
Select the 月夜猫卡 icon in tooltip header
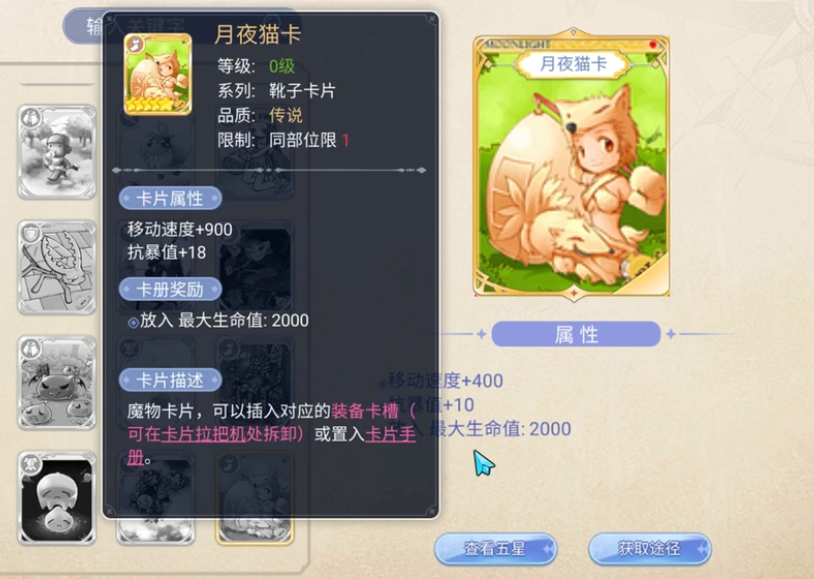pos(158,74)
